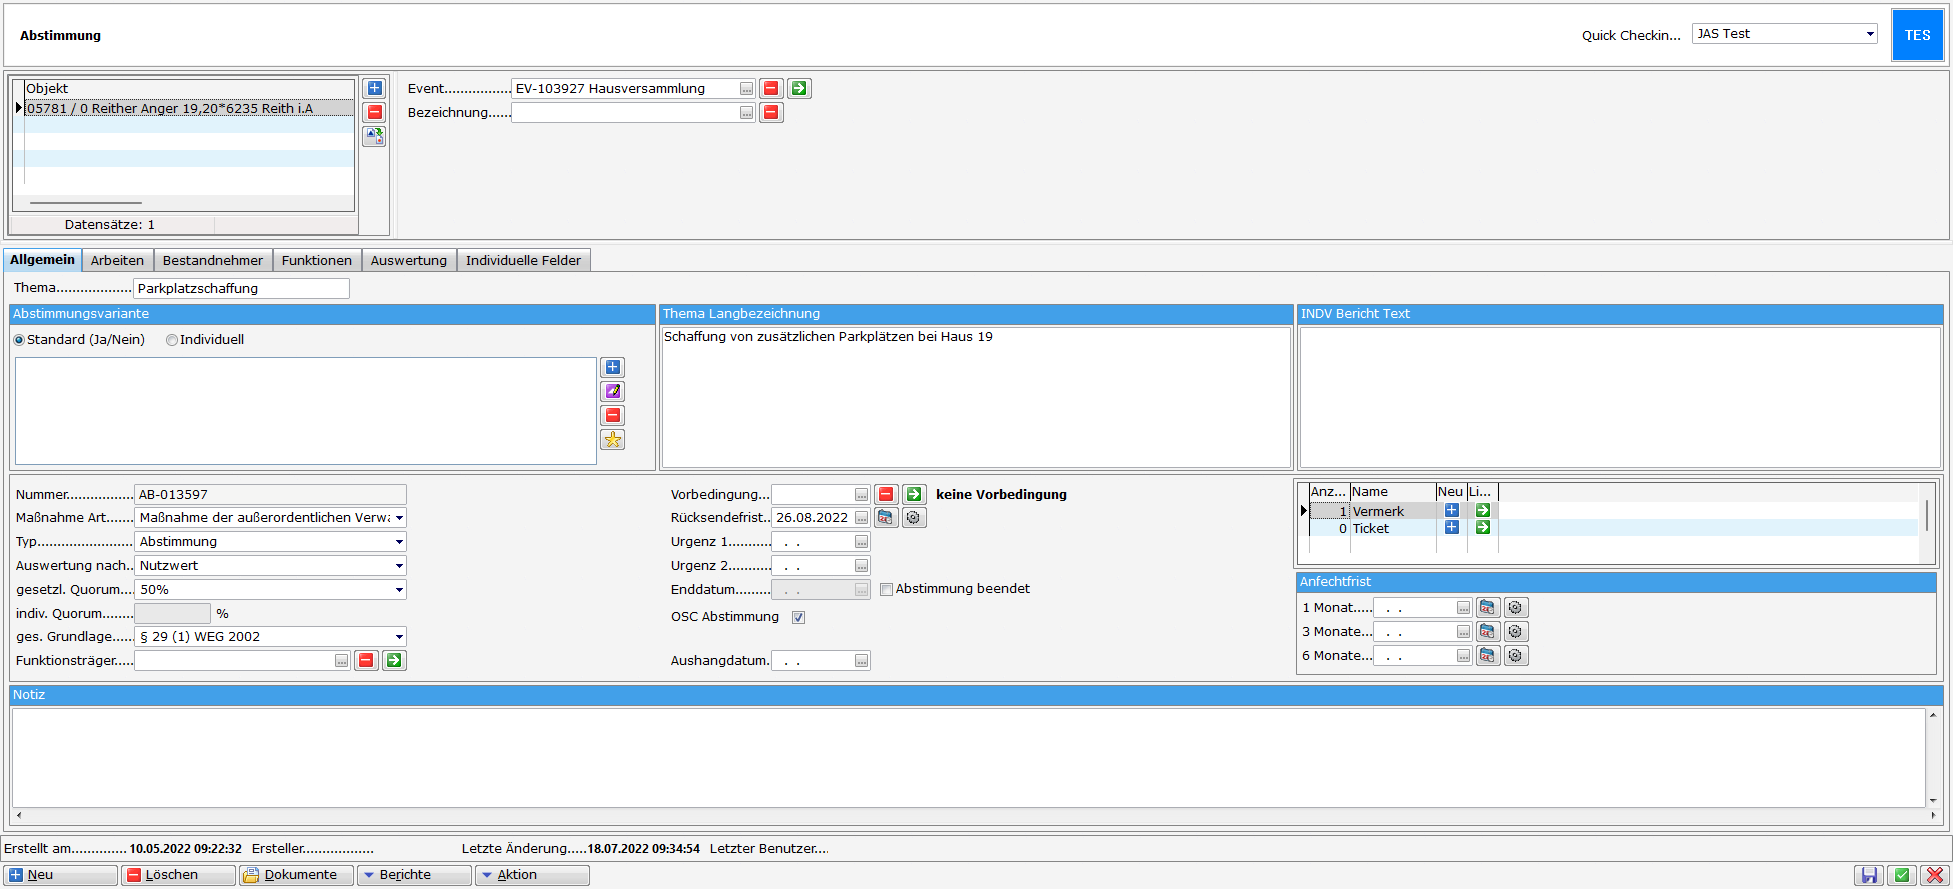The image size is (1953, 889).
Task: Open the Dokumente button
Action: click(296, 875)
